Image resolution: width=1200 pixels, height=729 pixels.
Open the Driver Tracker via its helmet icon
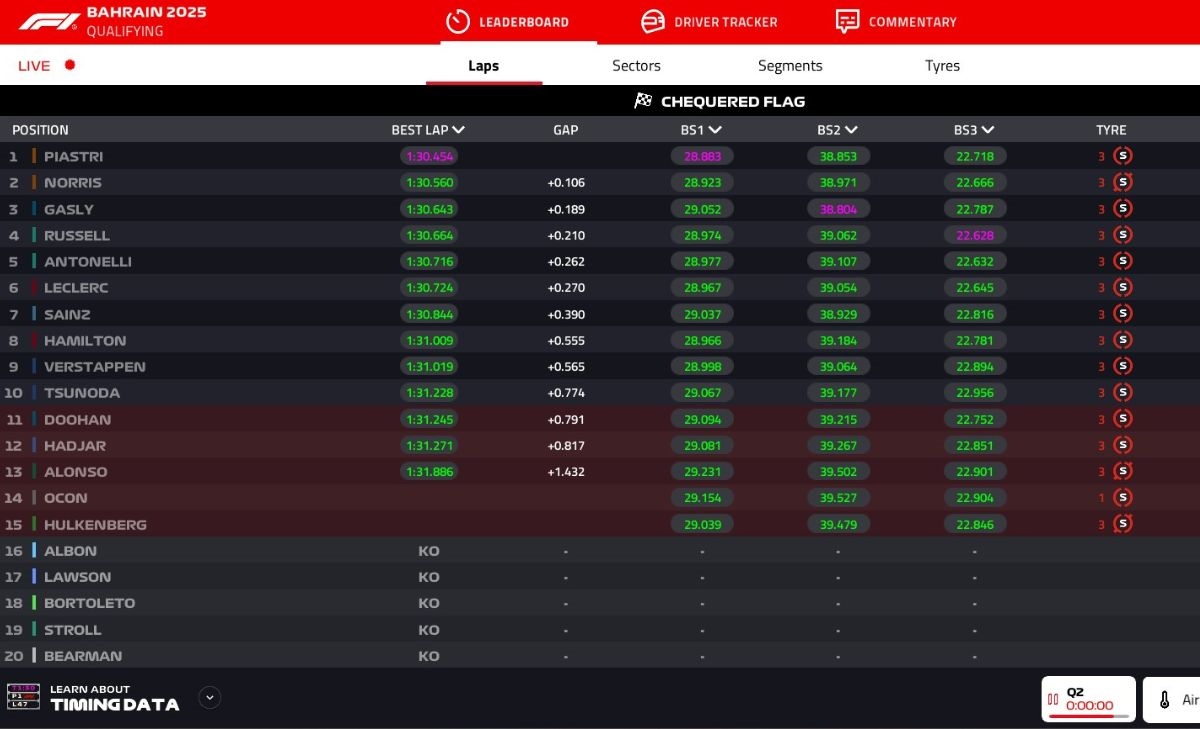[652, 20]
